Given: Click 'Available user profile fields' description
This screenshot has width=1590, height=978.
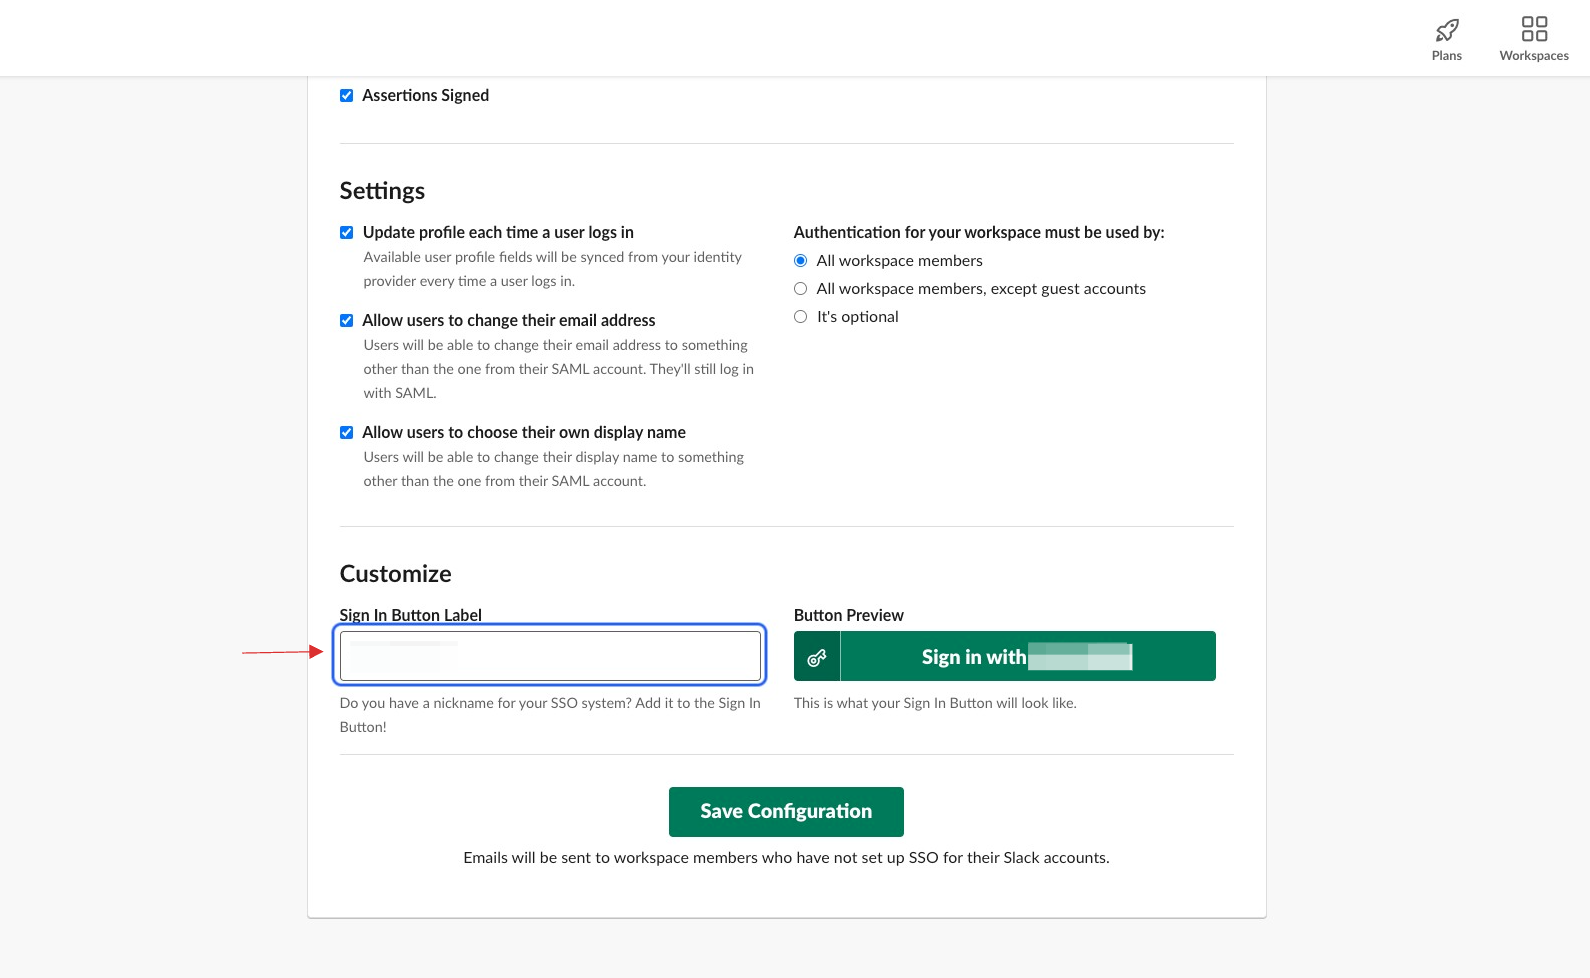Looking at the screenshot, I should coord(552,269).
